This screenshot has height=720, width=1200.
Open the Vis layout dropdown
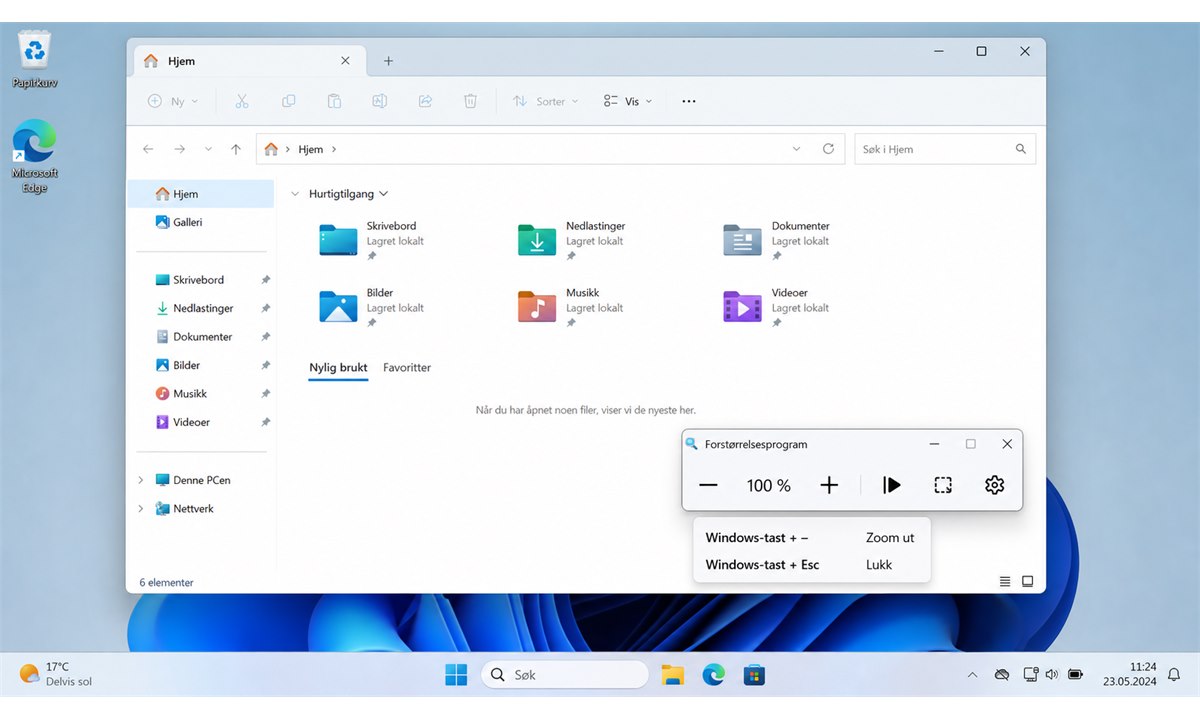tap(628, 101)
